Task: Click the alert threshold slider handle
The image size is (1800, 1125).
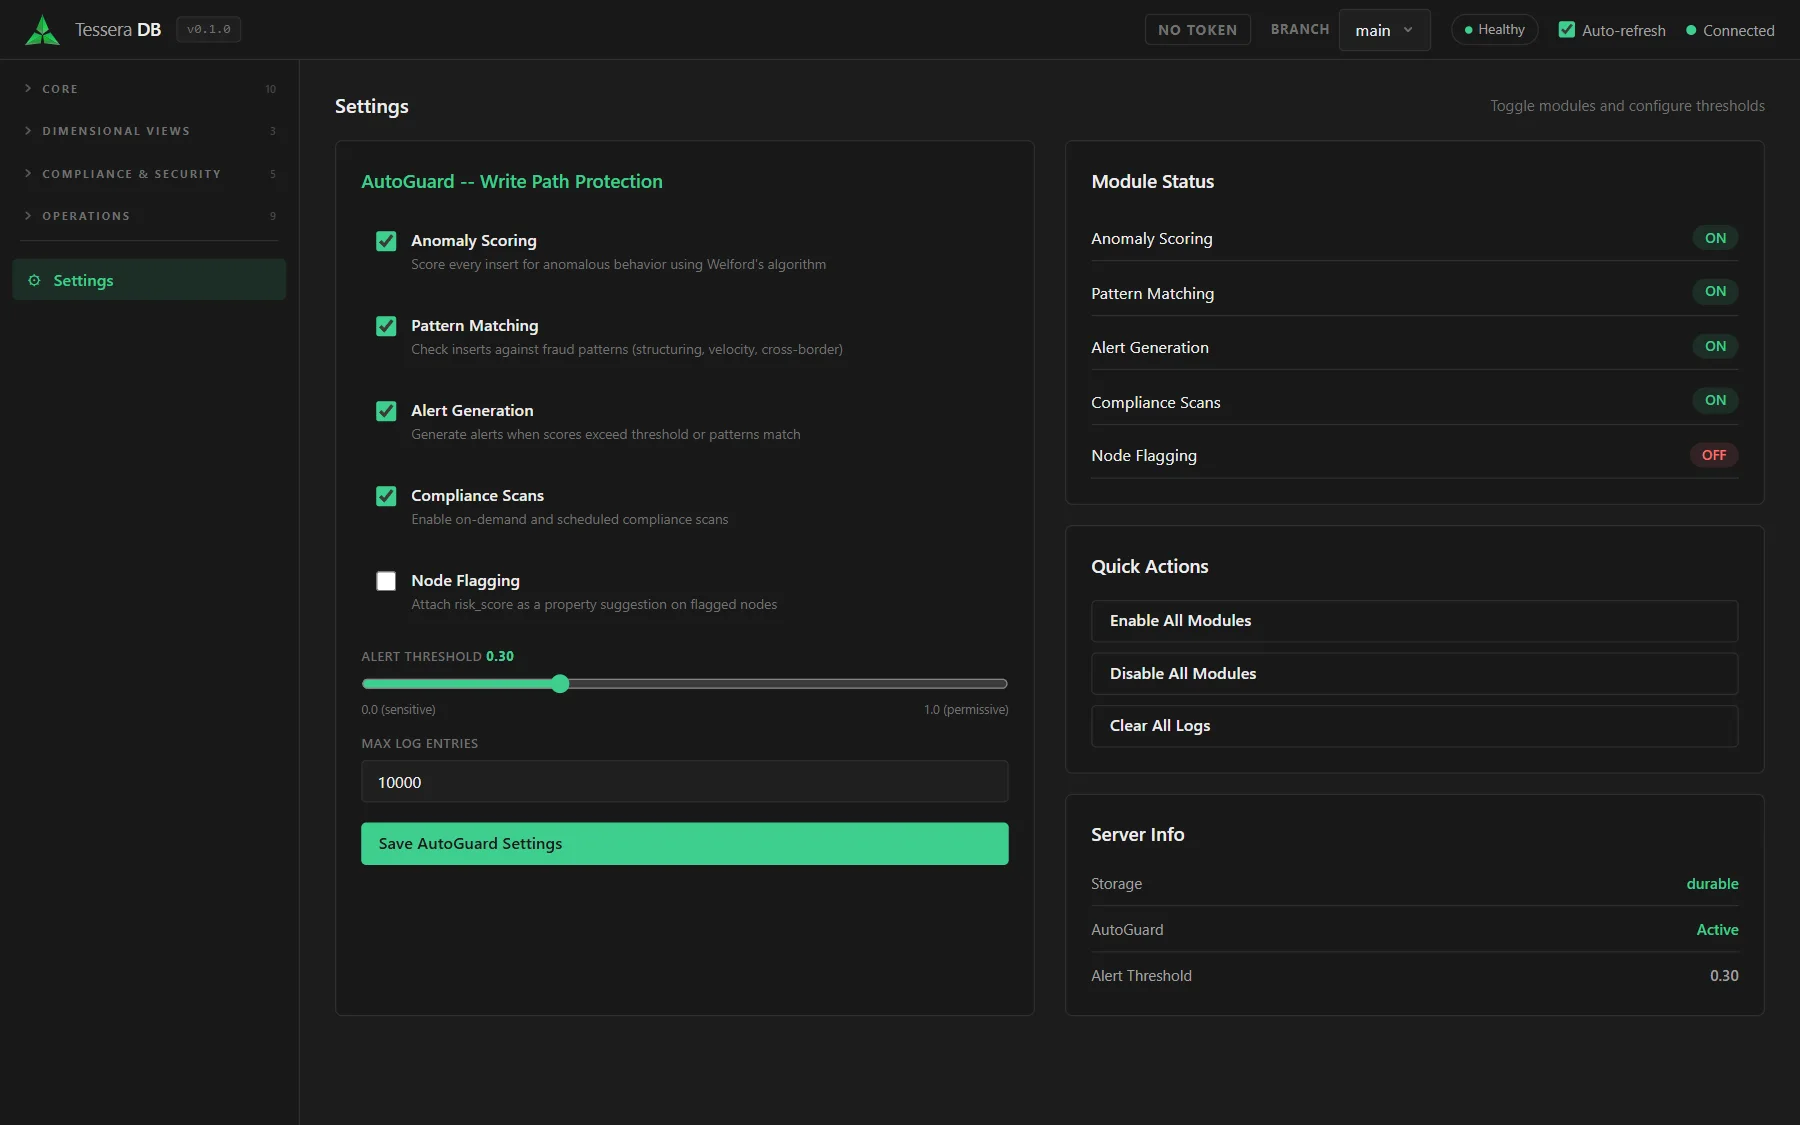Action: coord(560,684)
